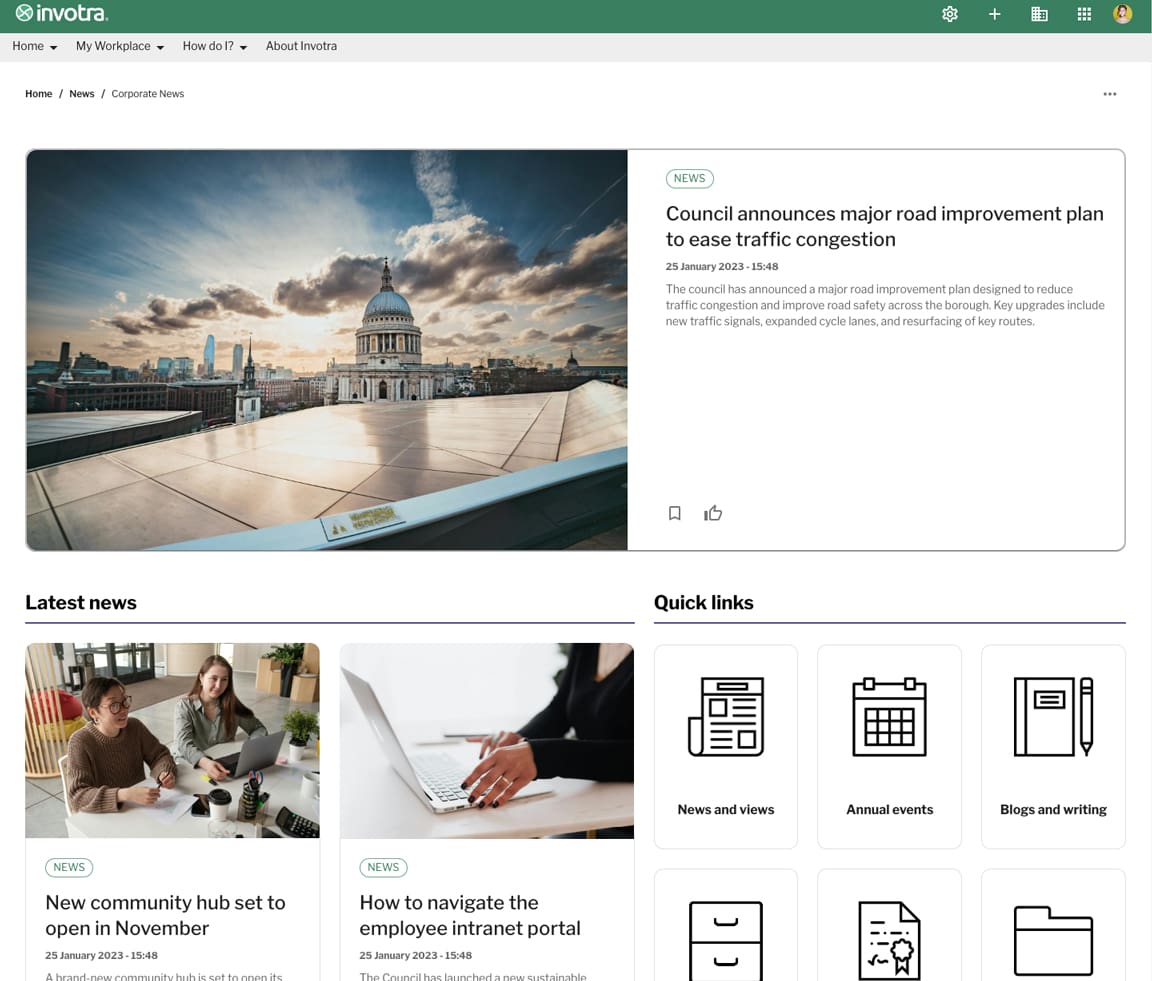Go to Home in the breadcrumb

tap(38, 94)
